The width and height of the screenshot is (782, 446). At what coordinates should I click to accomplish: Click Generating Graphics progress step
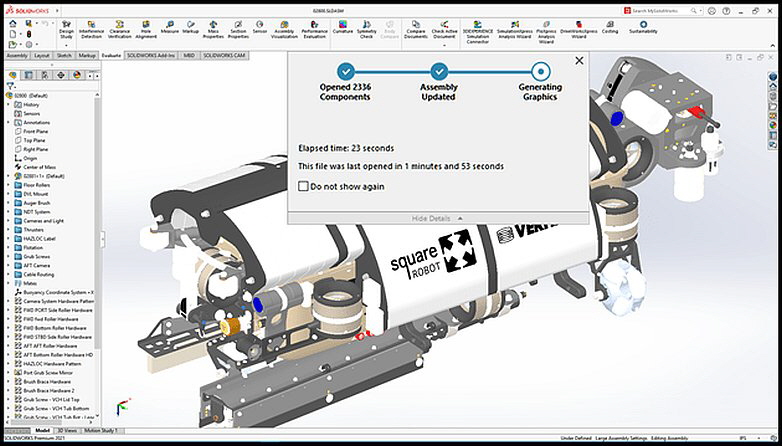tap(540, 82)
